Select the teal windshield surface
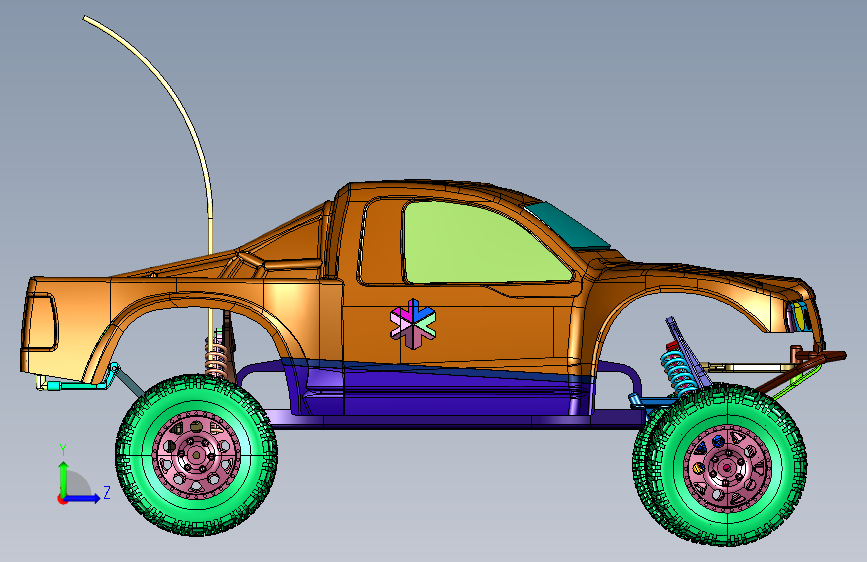This screenshot has height=562, width=867. click(566, 225)
